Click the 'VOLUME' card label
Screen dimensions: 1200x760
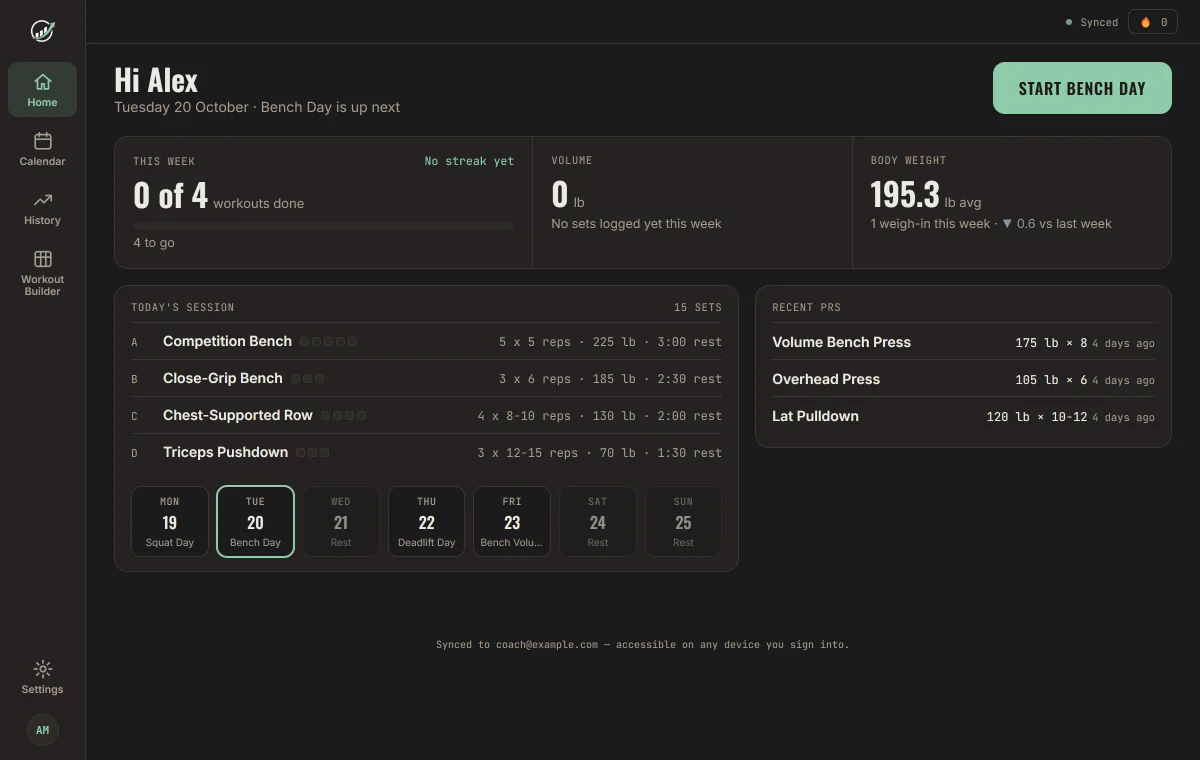coord(572,160)
